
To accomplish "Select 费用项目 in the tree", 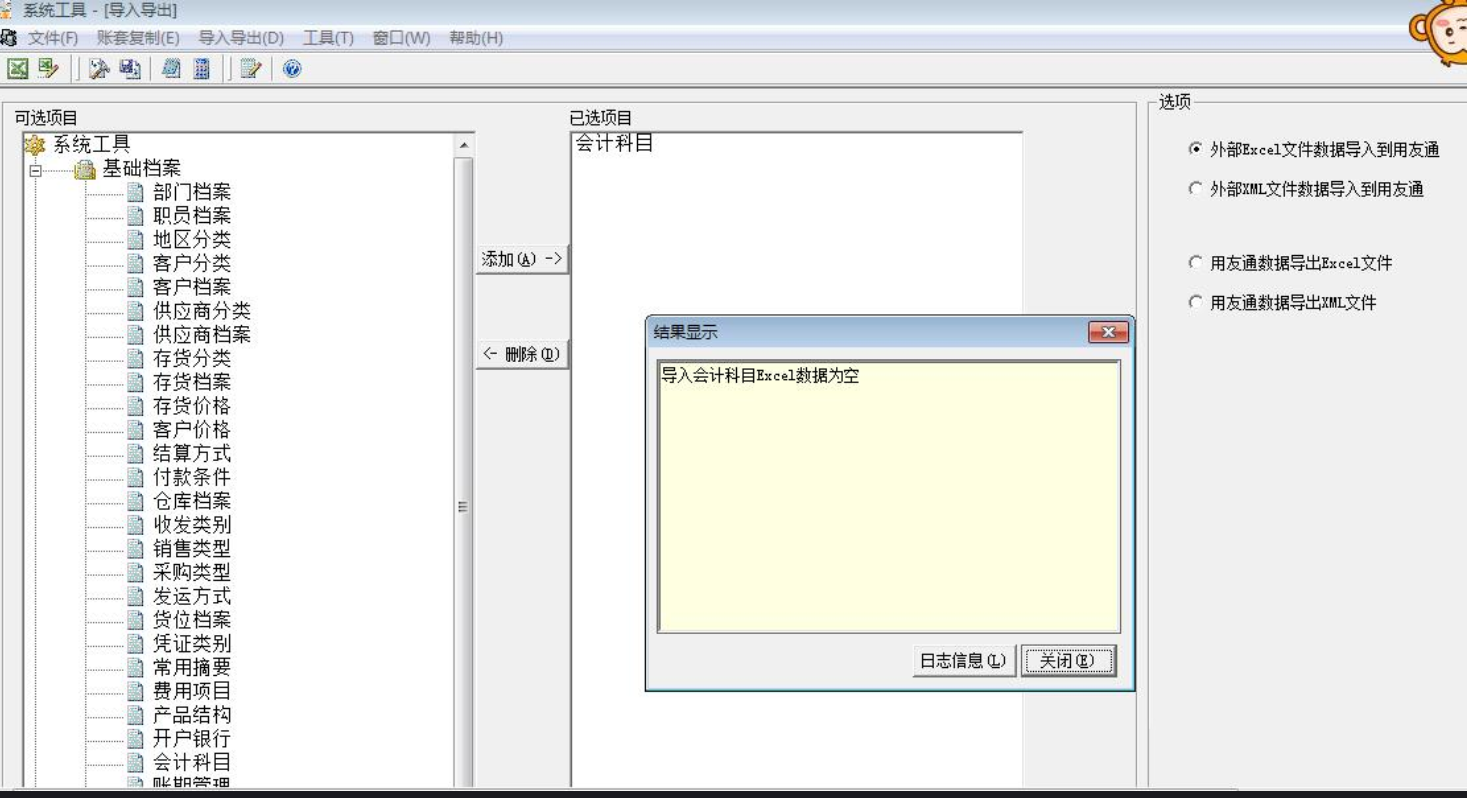I will [x=192, y=691].
